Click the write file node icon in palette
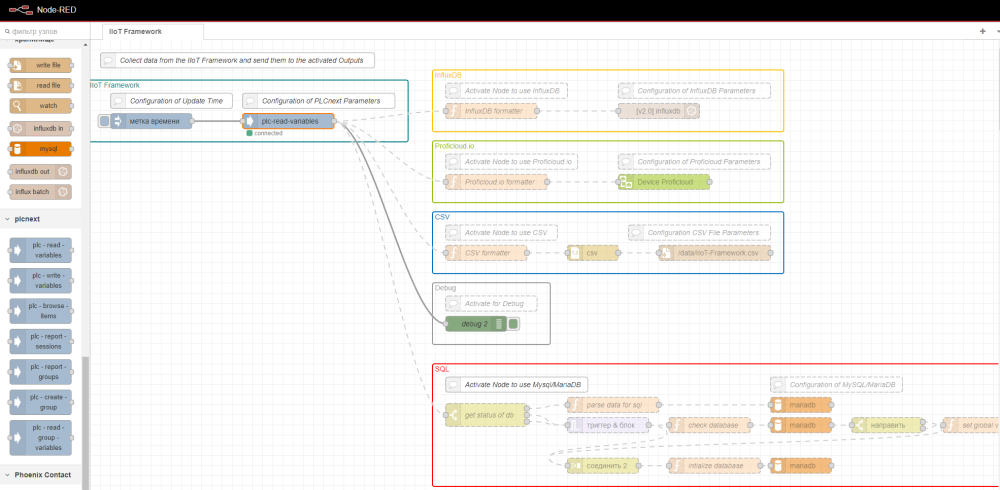The width and height of the screenshot is (1000, 490). point(18,64)
